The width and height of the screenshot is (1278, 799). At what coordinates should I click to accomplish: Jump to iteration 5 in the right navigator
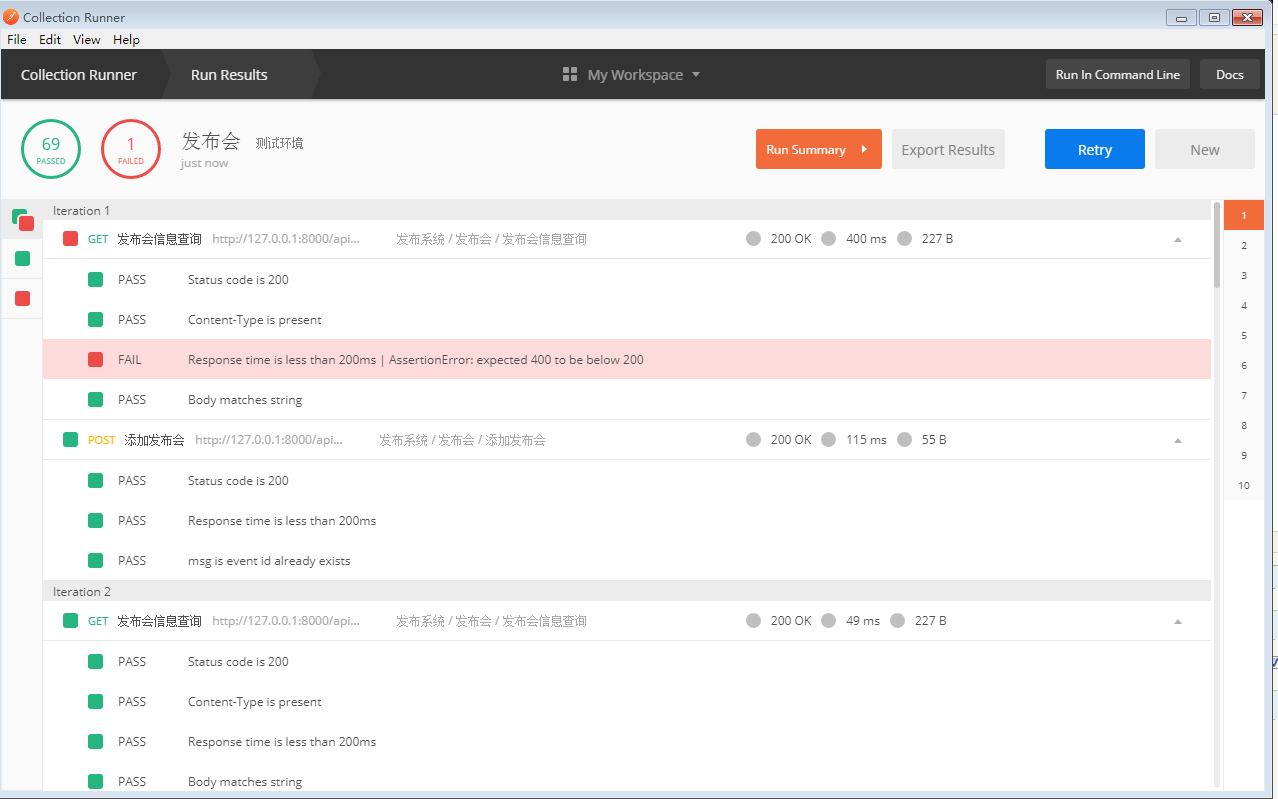tap(1243, 335)
